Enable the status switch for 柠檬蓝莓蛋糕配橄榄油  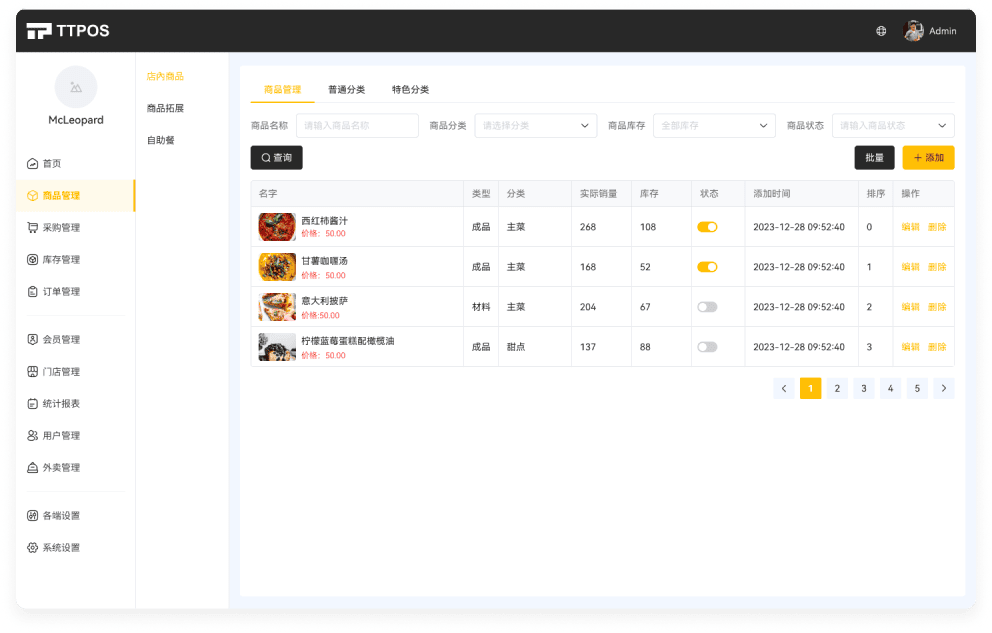(x=707, y=347)
